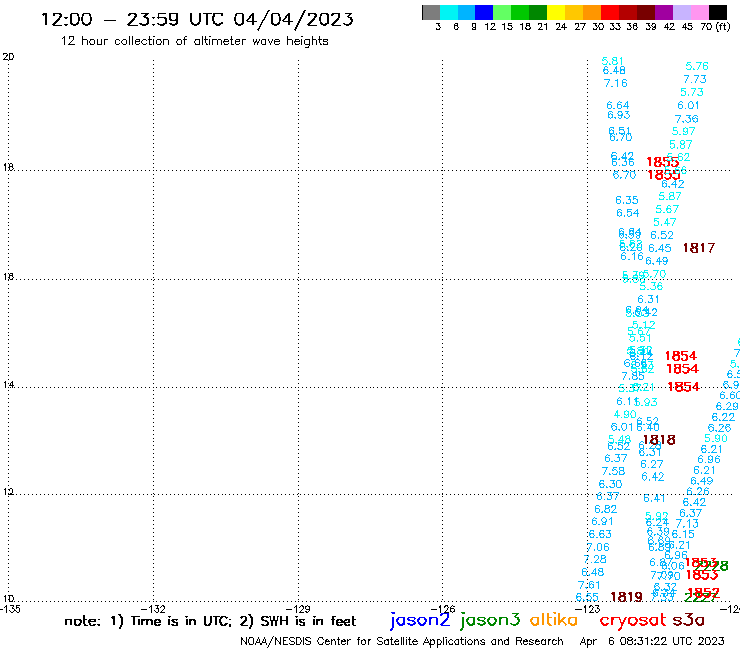Click the 'Apr 6 08:31:22 UTC 2023' timestamp

click(652, 641)
